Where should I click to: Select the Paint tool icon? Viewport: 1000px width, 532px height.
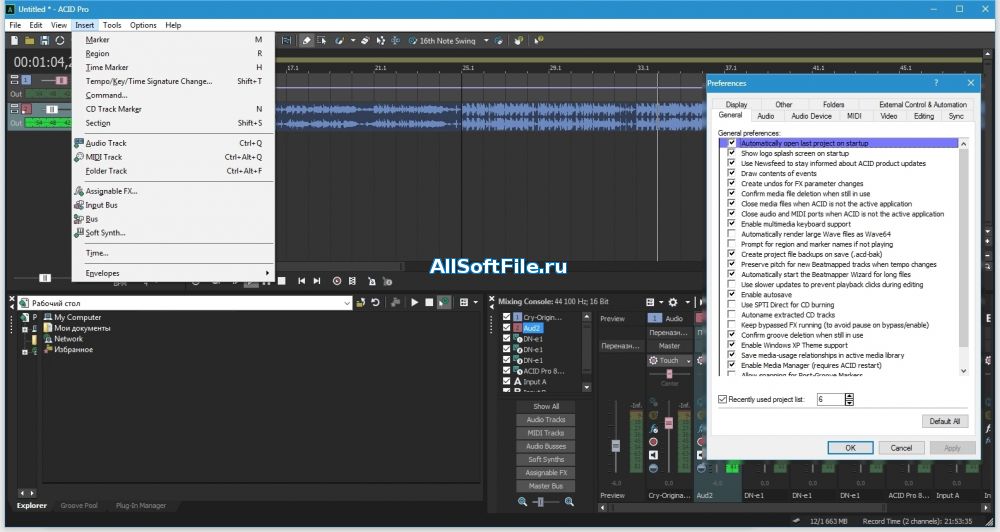tap(339, 40)
